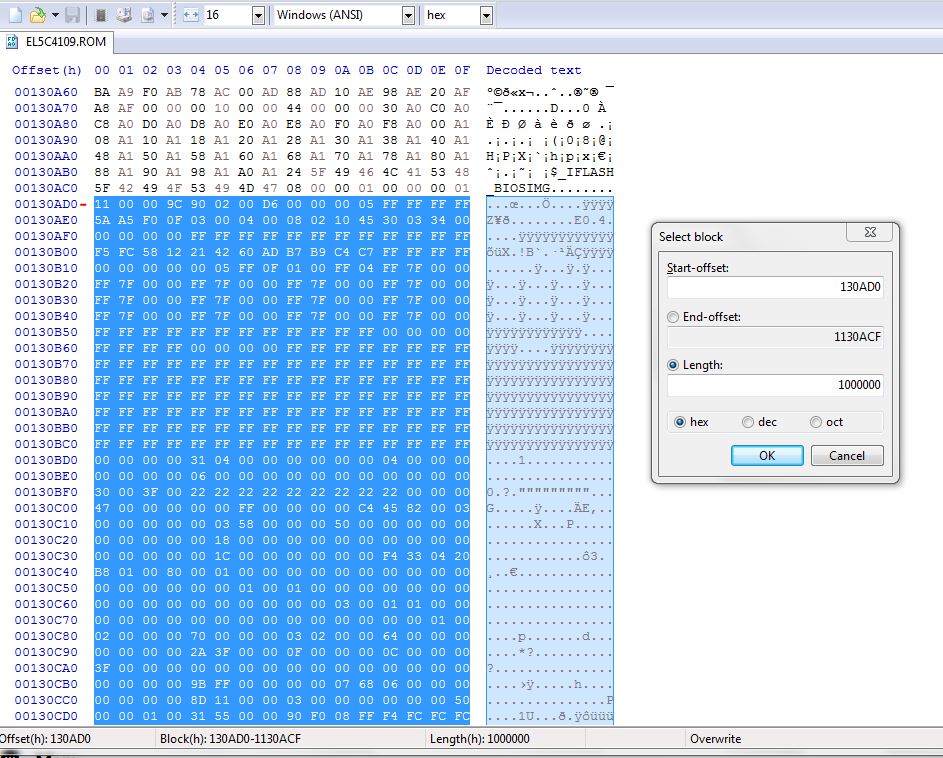Click the 00 column header
Image resolution: width=943 pixels, height=758 pixels.
click(x=102, y=70)
